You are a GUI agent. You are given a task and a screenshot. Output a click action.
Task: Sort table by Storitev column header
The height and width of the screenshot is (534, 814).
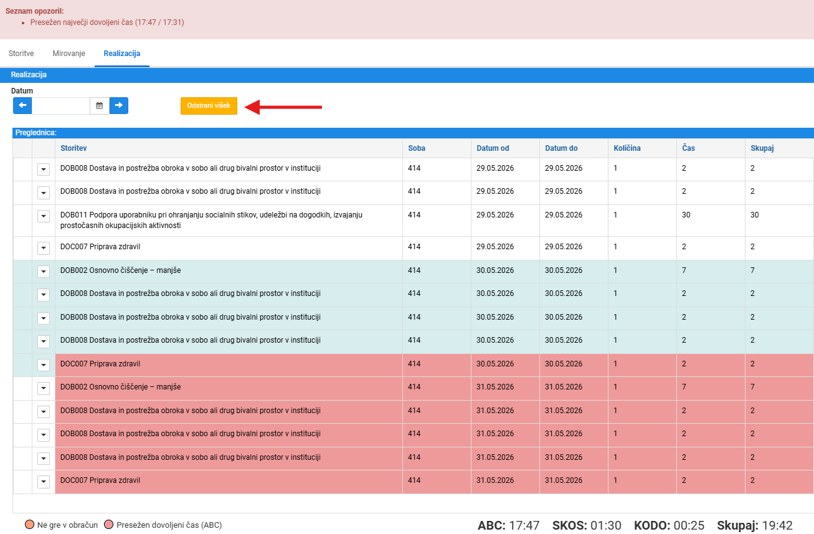pyautogui.click(x=73, y=148)
